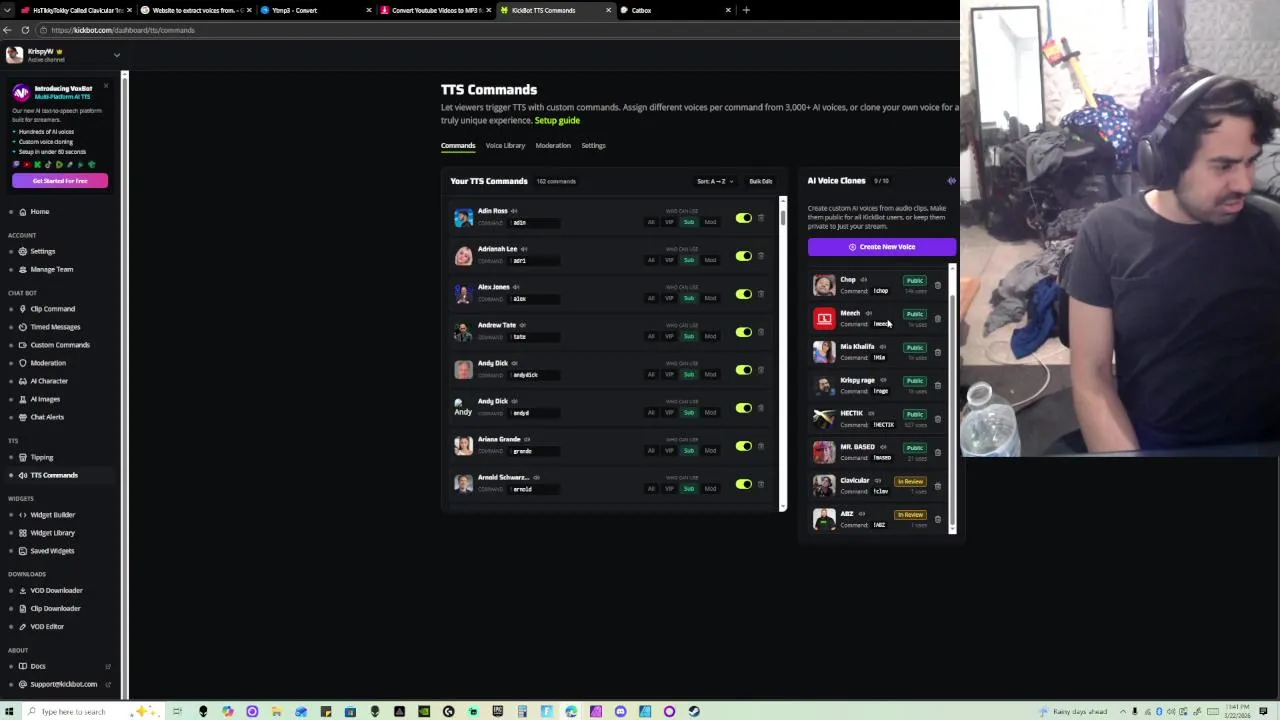
Task: Switch off the Arnold Schwarzenegger command
Action: (743, 484)
